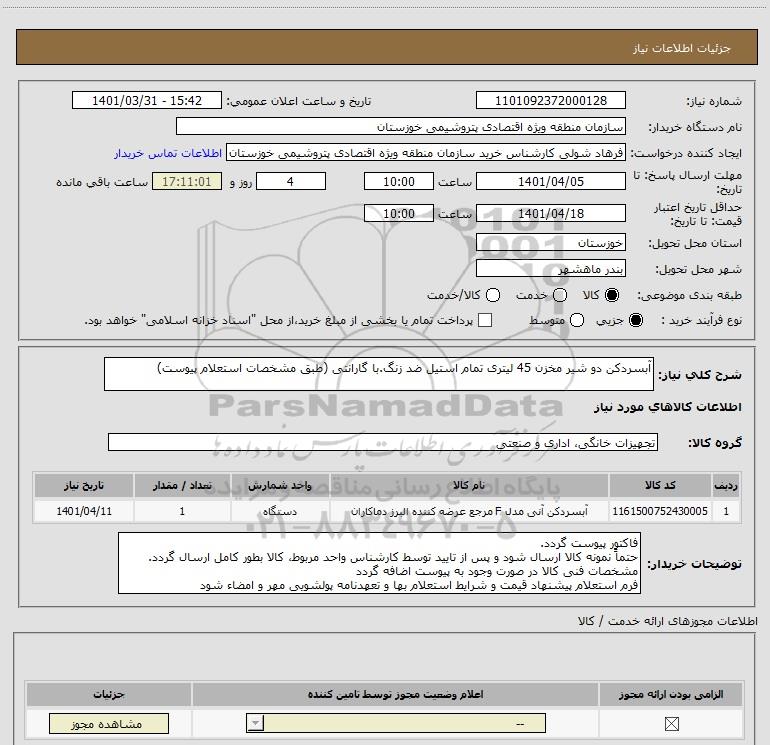Screen dimensions: 770x745
Task: Click the response deadline time 10:00 field
Action: click(x=399, y=182)
